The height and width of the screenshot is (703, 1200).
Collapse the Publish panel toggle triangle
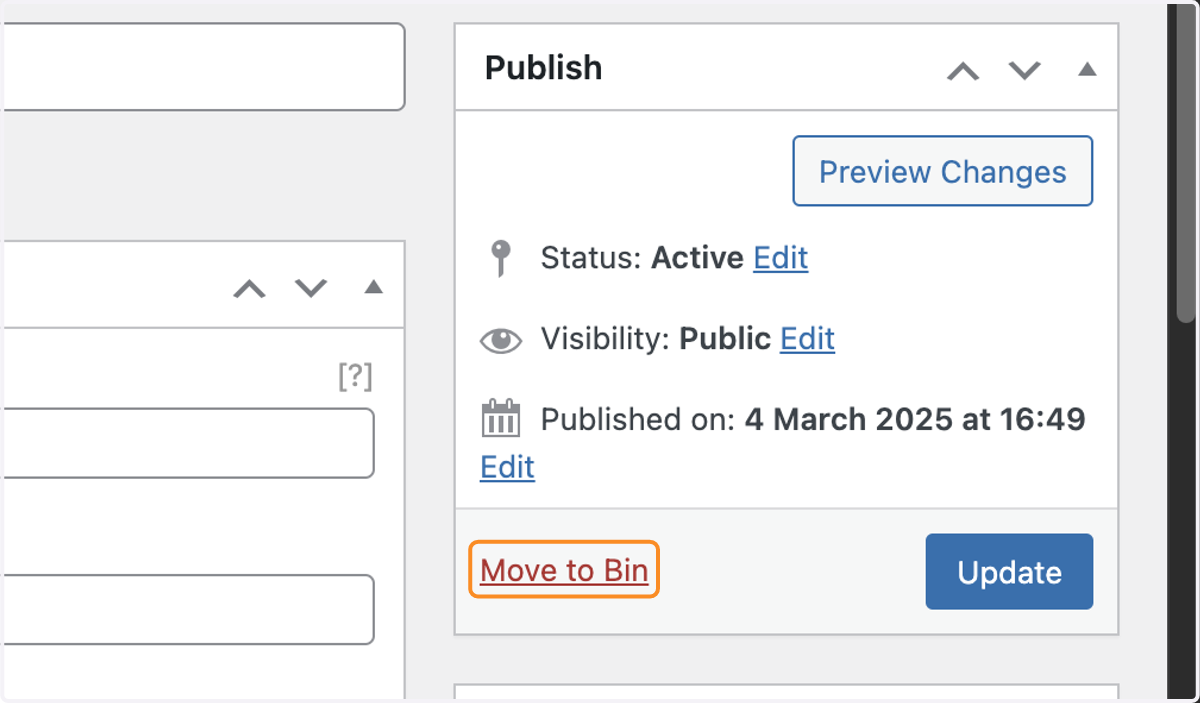(x=1087, y=70)
